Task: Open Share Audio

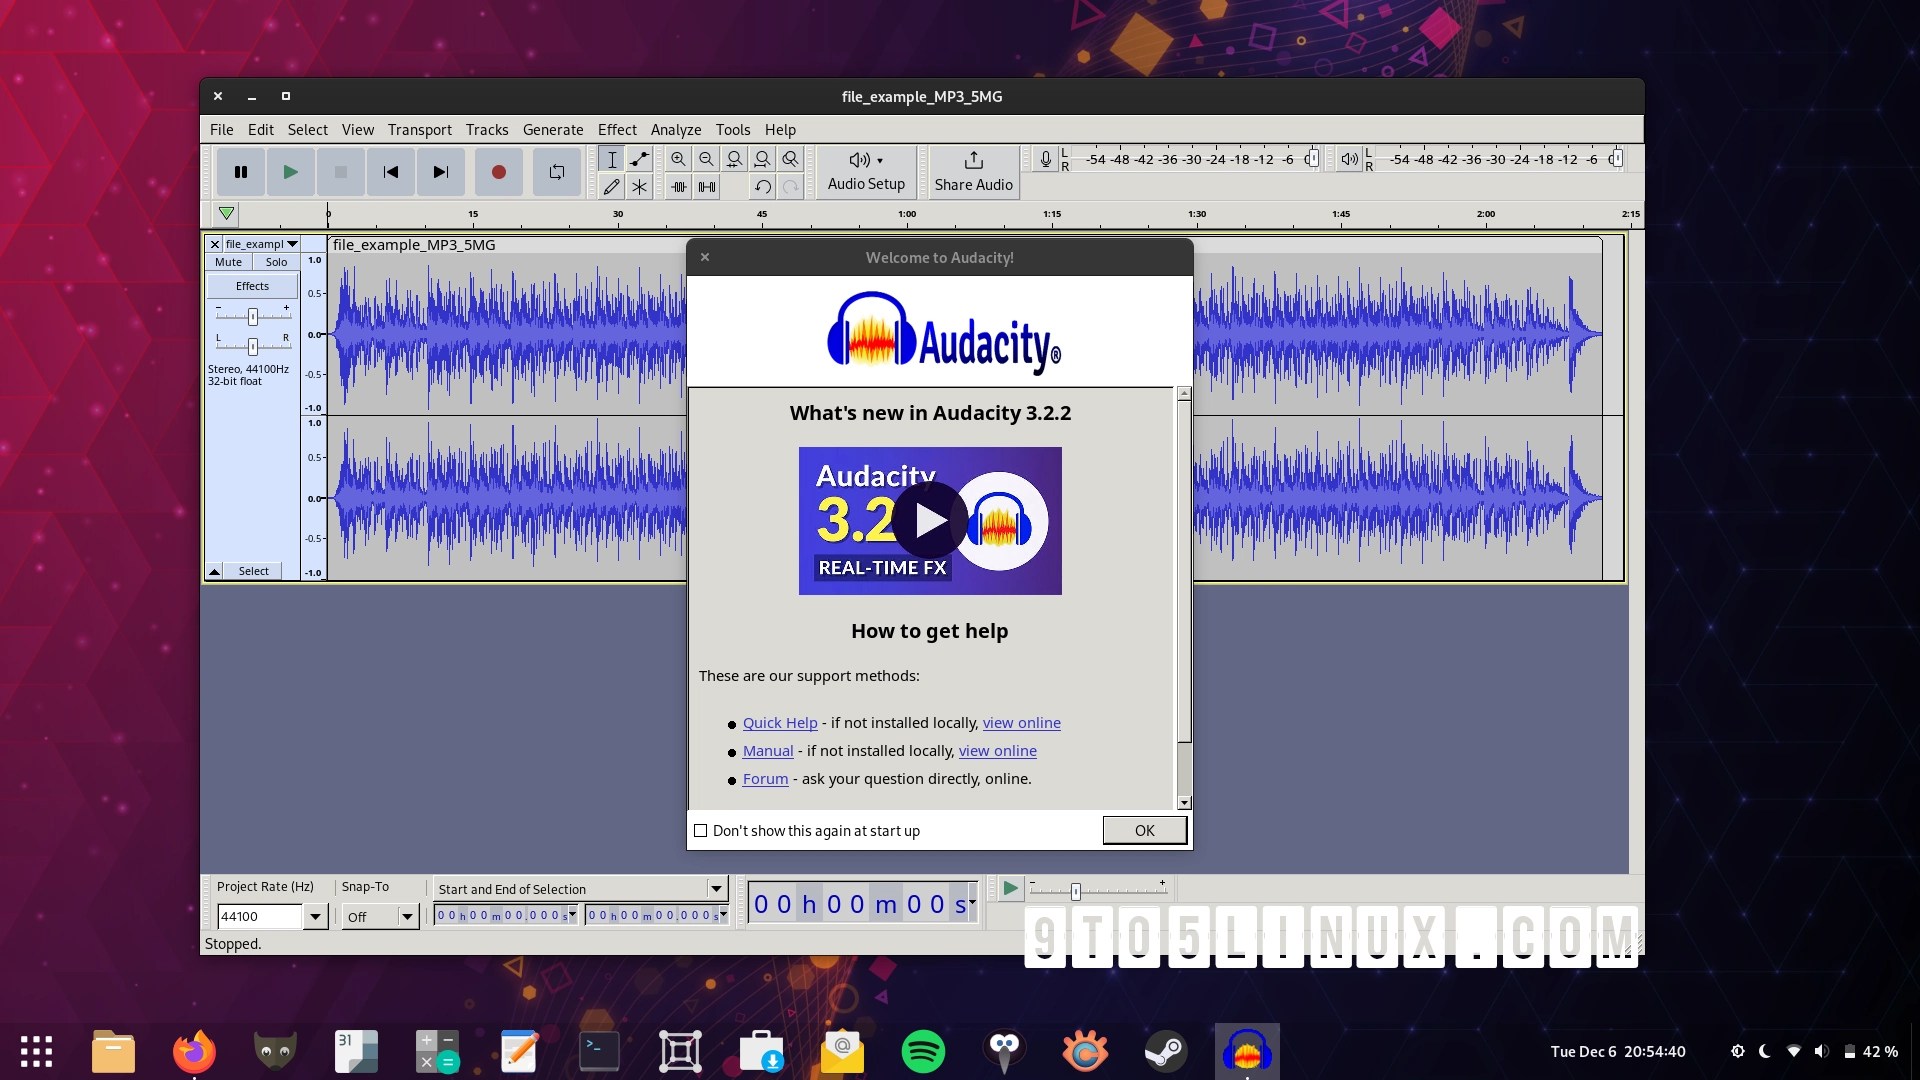Action: coord(973,171)
